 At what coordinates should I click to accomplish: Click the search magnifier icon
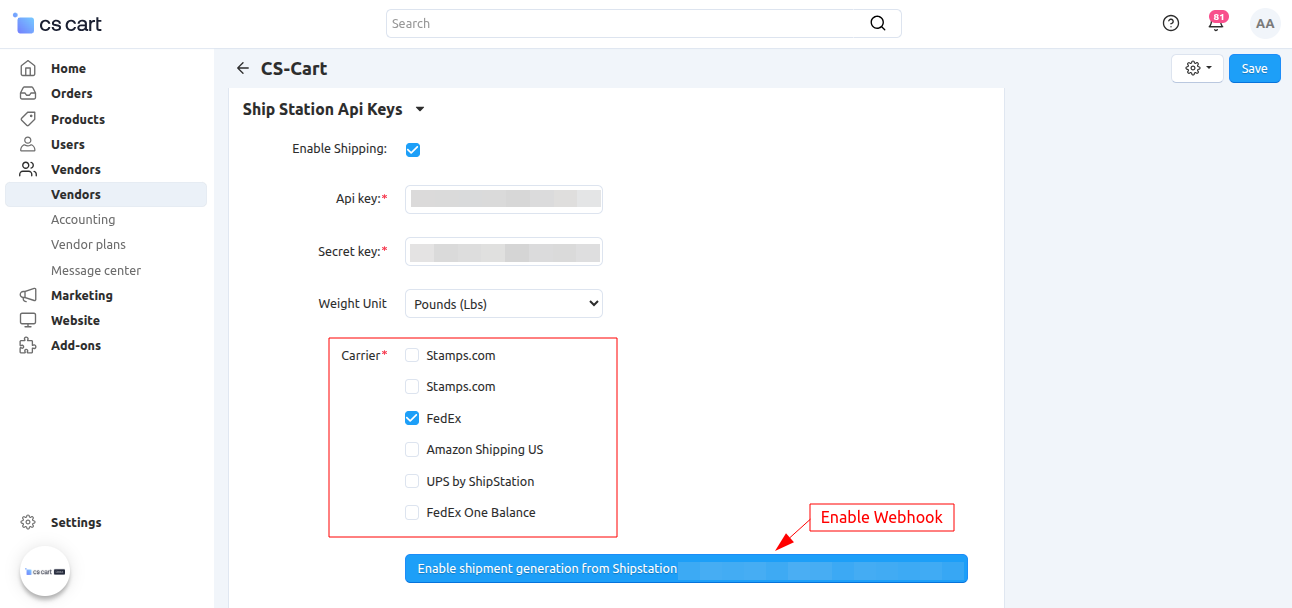(877, 24)
